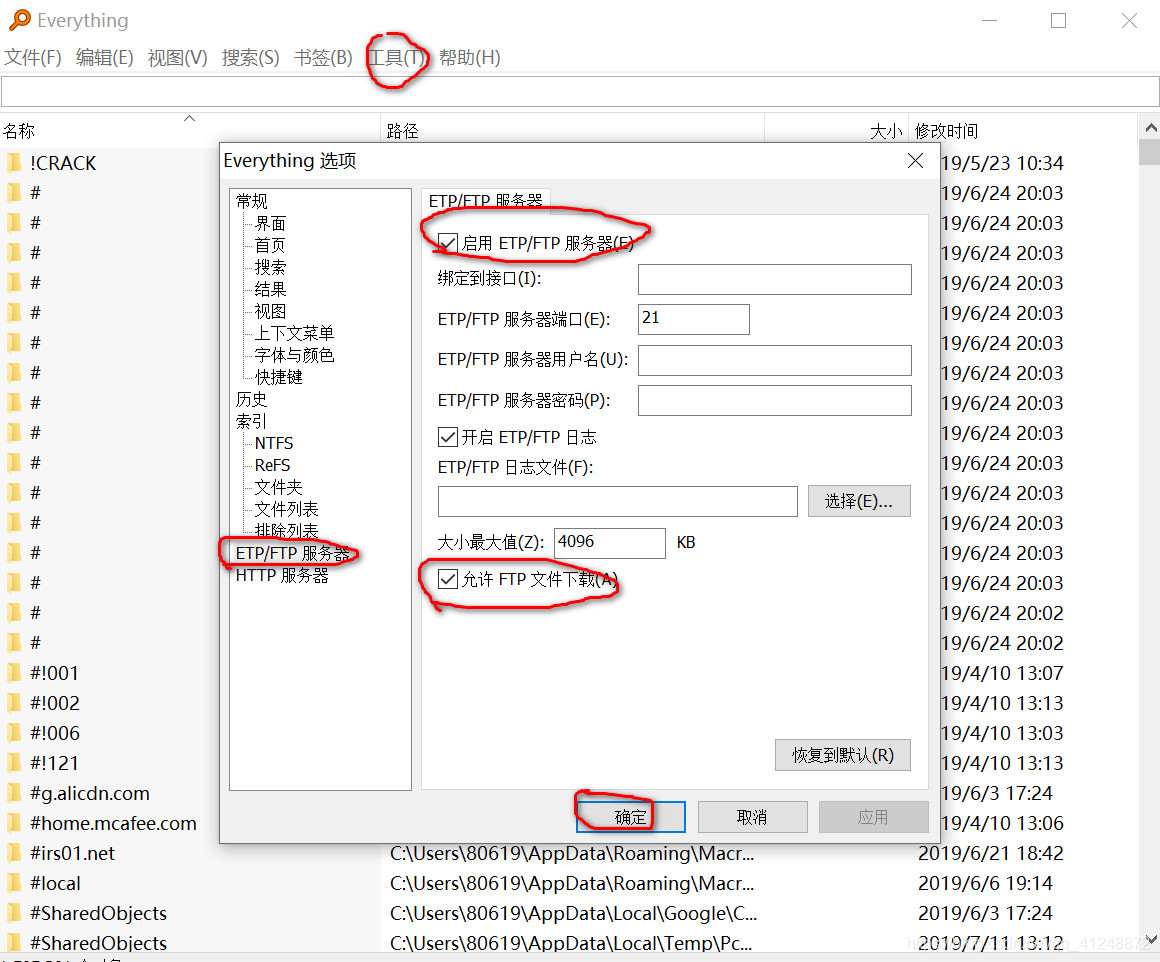1160x962 pixels.
Task: Click the Everything magnifier app icon
Action: (19, 20)
